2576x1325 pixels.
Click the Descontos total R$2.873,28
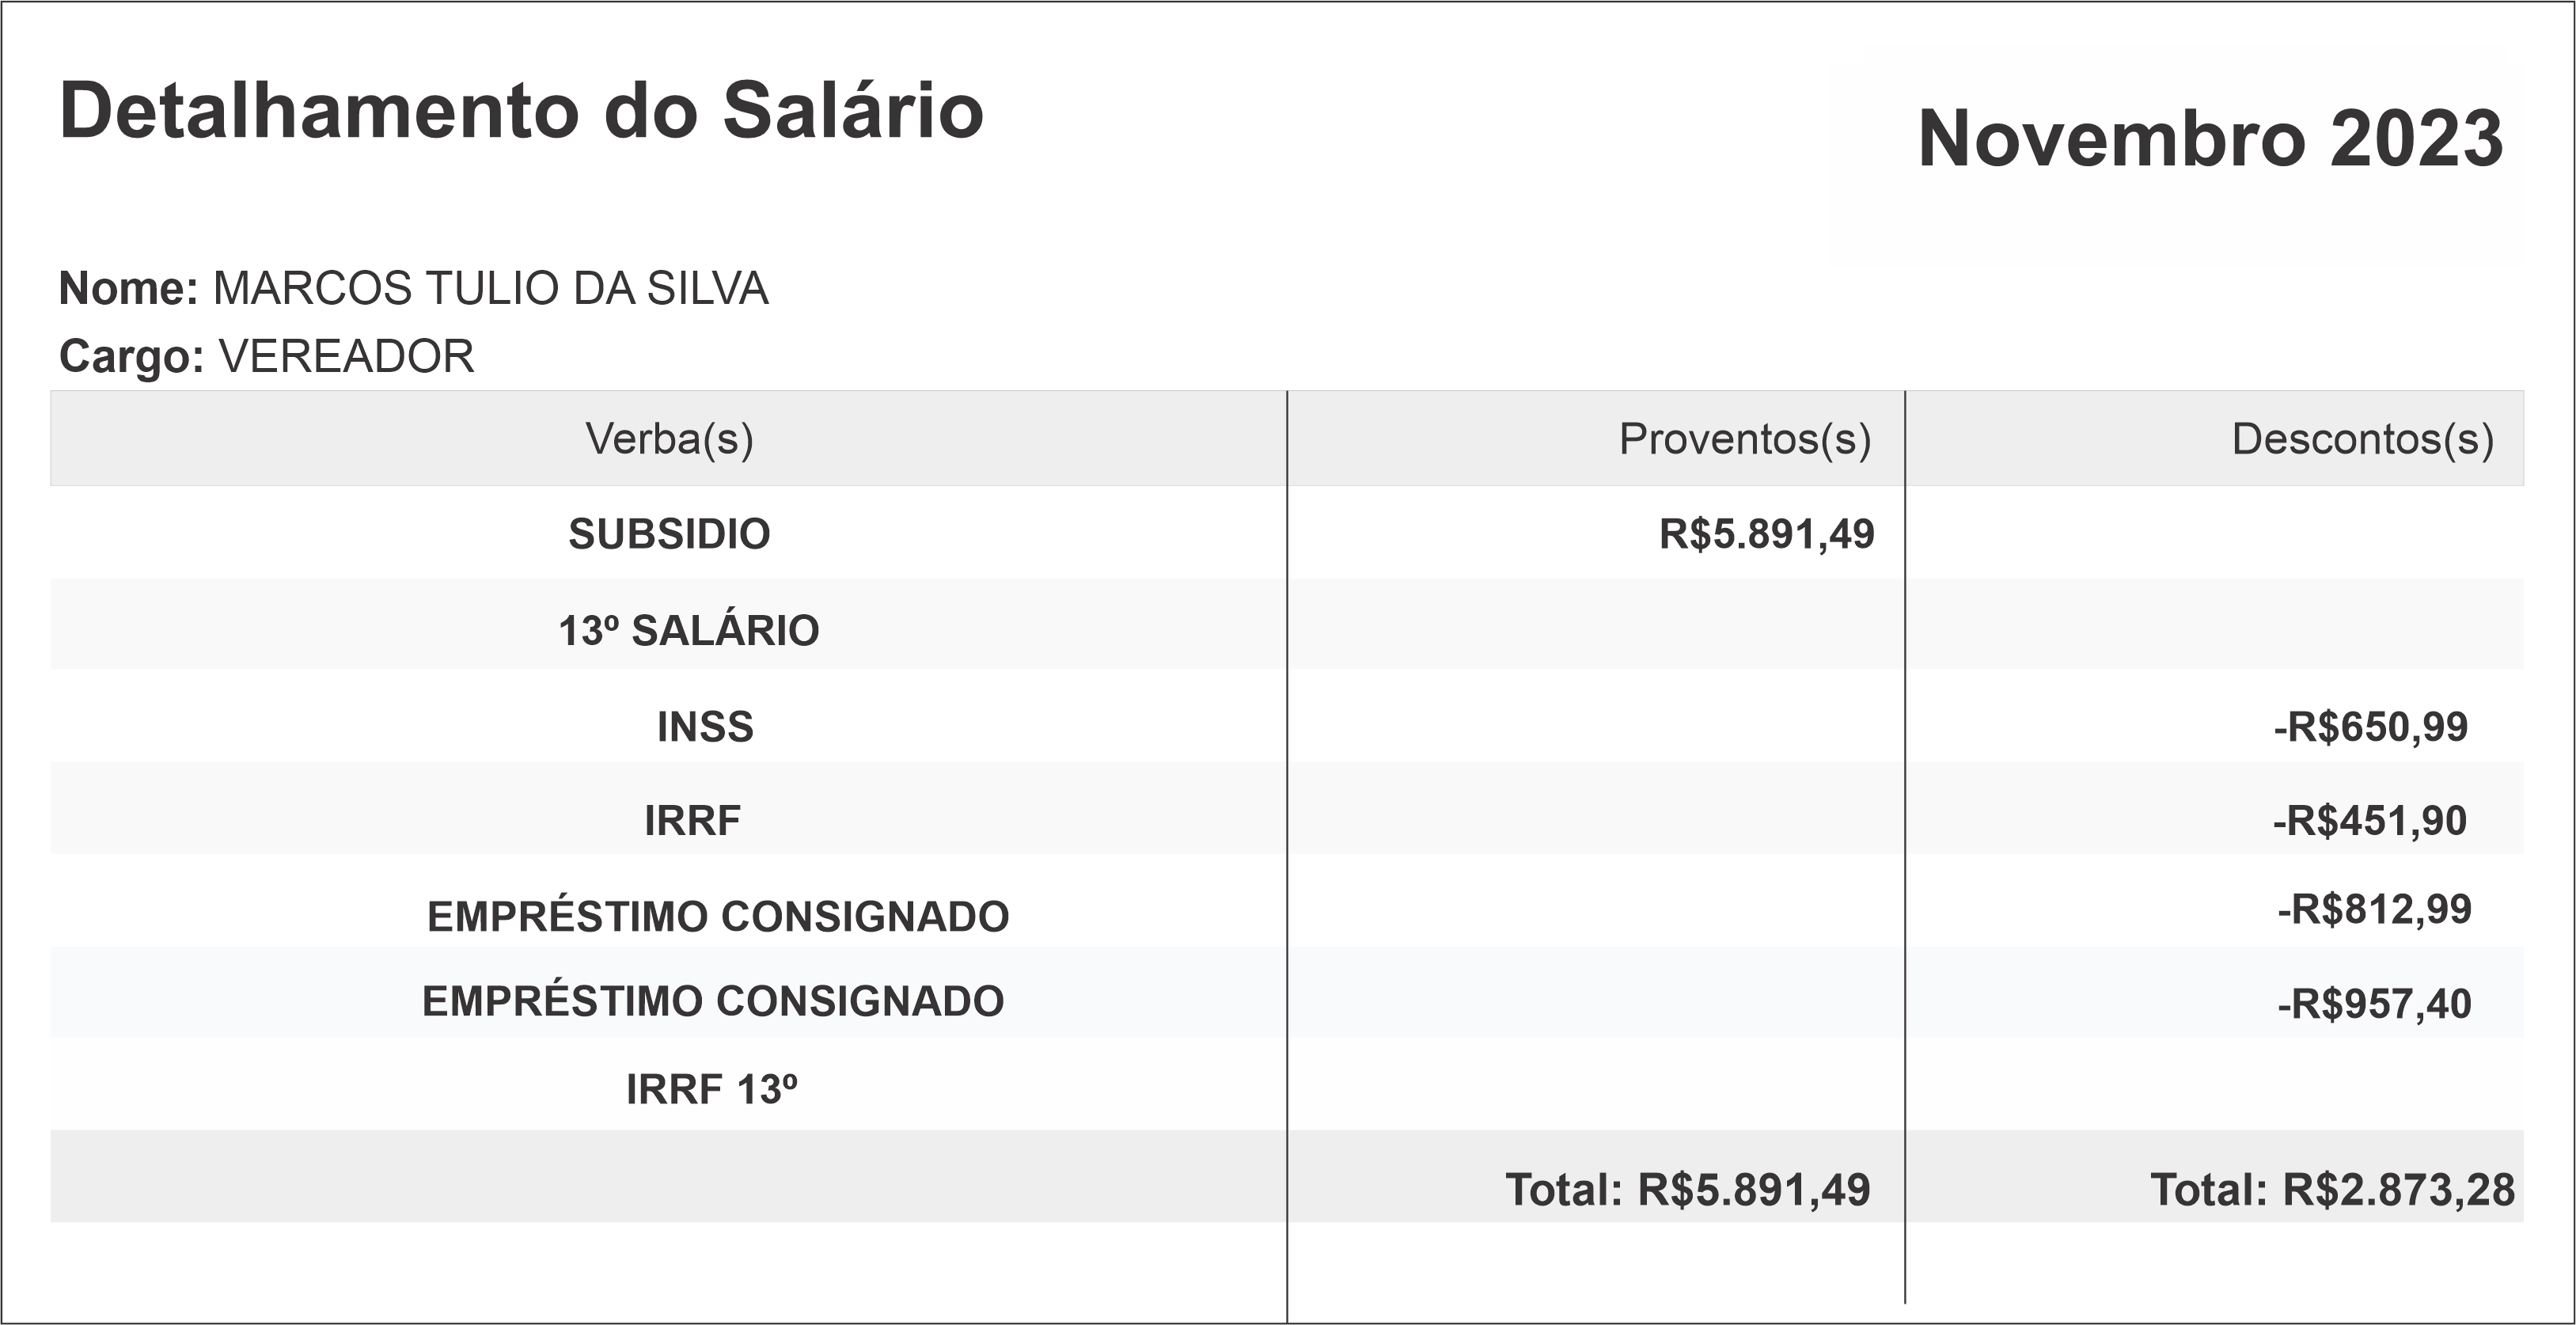(x=2332, y=1190)
